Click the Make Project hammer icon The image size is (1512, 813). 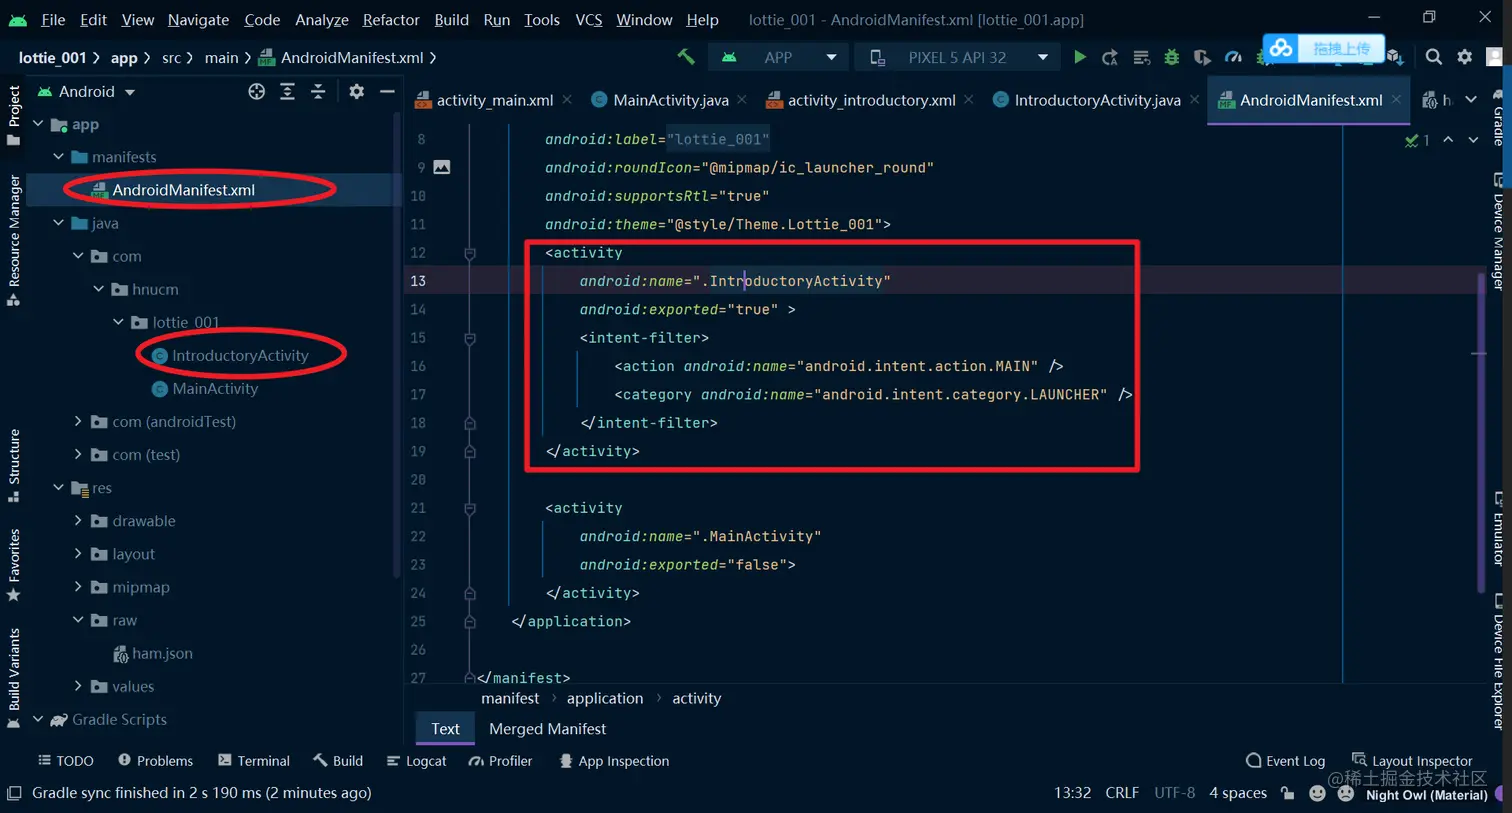(686, 57)
